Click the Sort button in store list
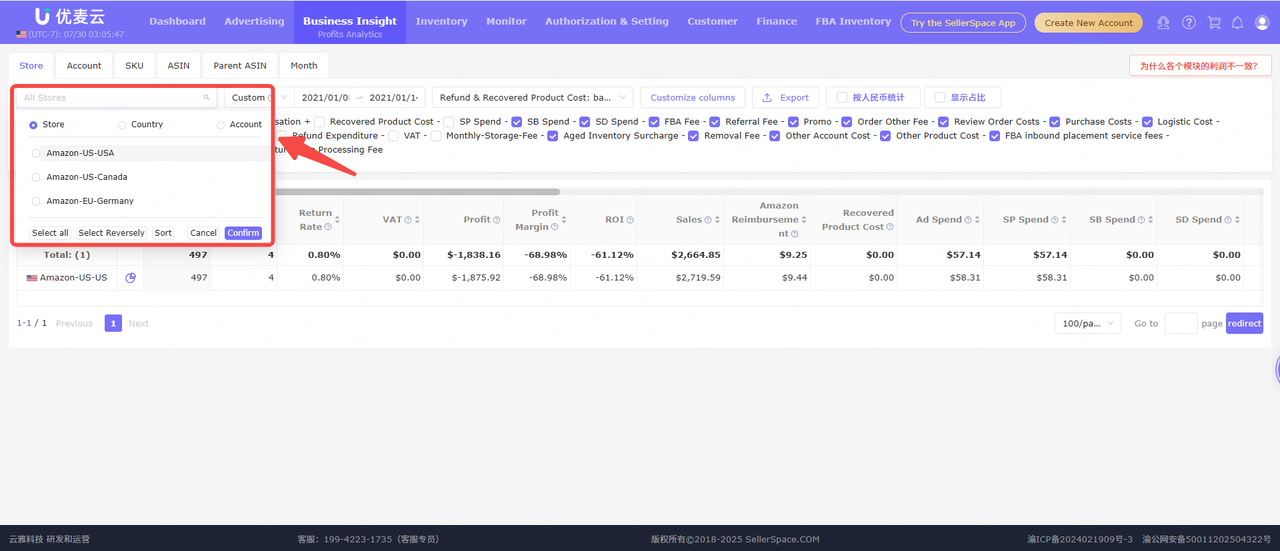The height and width of the screenshot is (551, 1280). (x=163, y=233)
